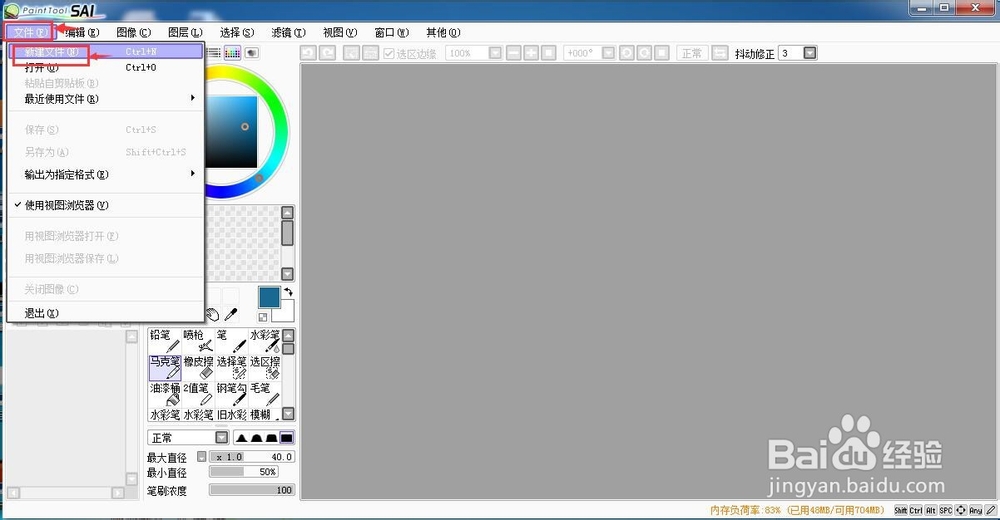This screenshot has width=1000, height=520.
Task: Toggle the small button beside 最大直径
Action: pyautogui.click(x=202, y=456)
